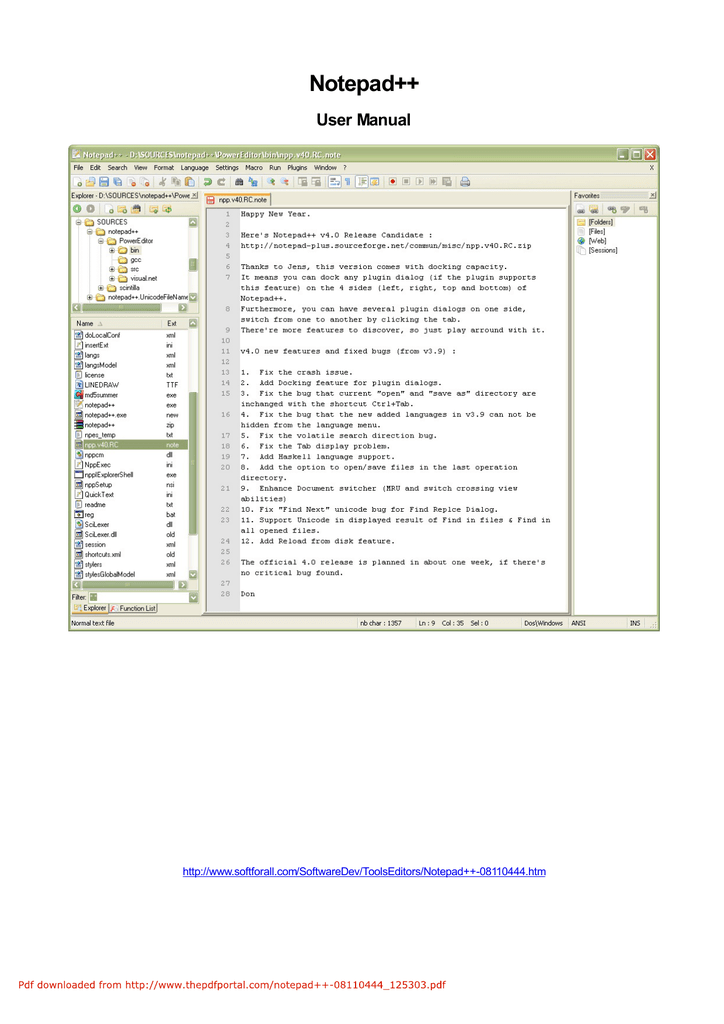Click the Save All toolbar icon
Image resolution: width=724 pixels, height=1024 pixels.
(118, 182)
